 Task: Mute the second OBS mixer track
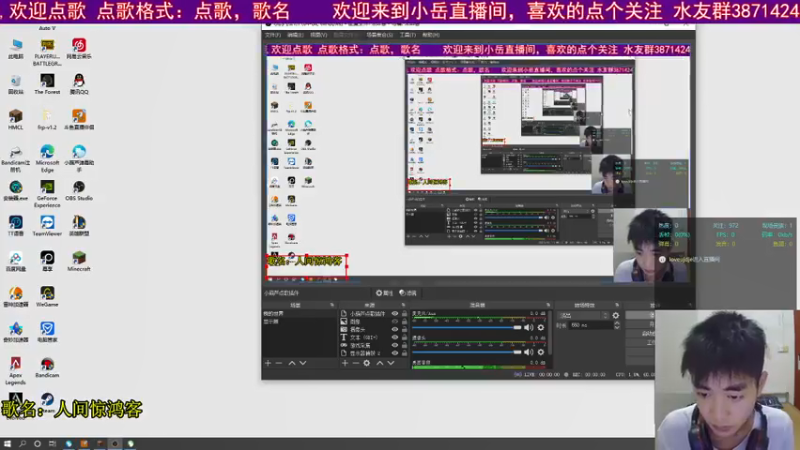(529, 352)
